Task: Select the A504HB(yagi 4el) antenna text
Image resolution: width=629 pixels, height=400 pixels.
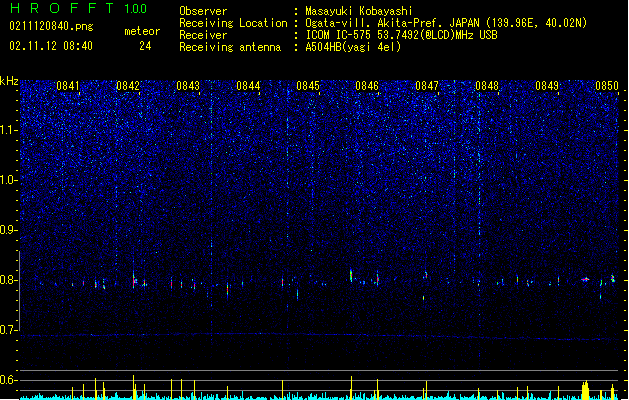Action: 353,47
